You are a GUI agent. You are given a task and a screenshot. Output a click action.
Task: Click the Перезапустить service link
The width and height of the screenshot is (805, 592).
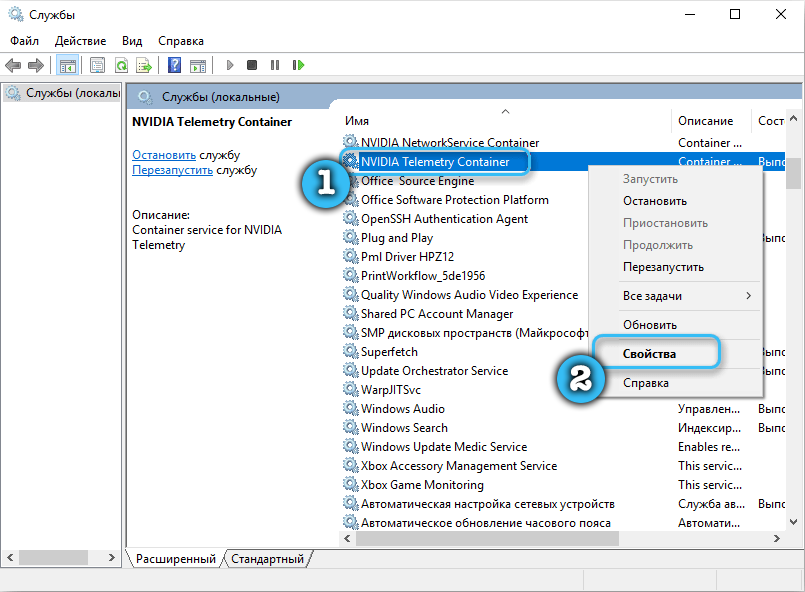coord(172,170)
